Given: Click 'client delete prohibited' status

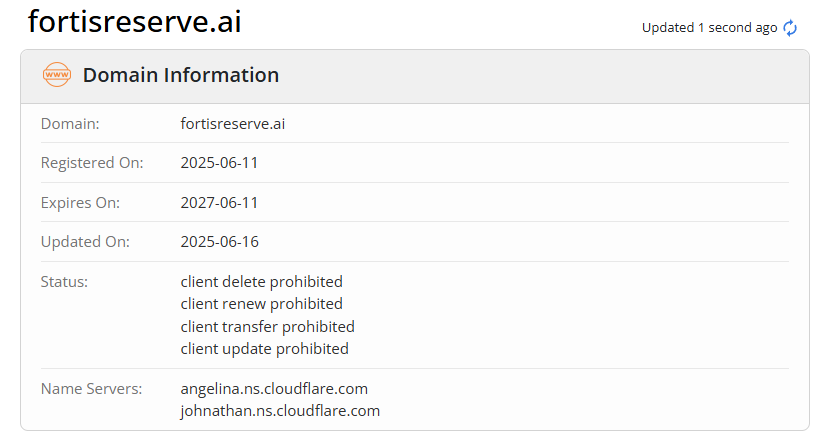Looking at the screenshot, I should pos(261,282).
